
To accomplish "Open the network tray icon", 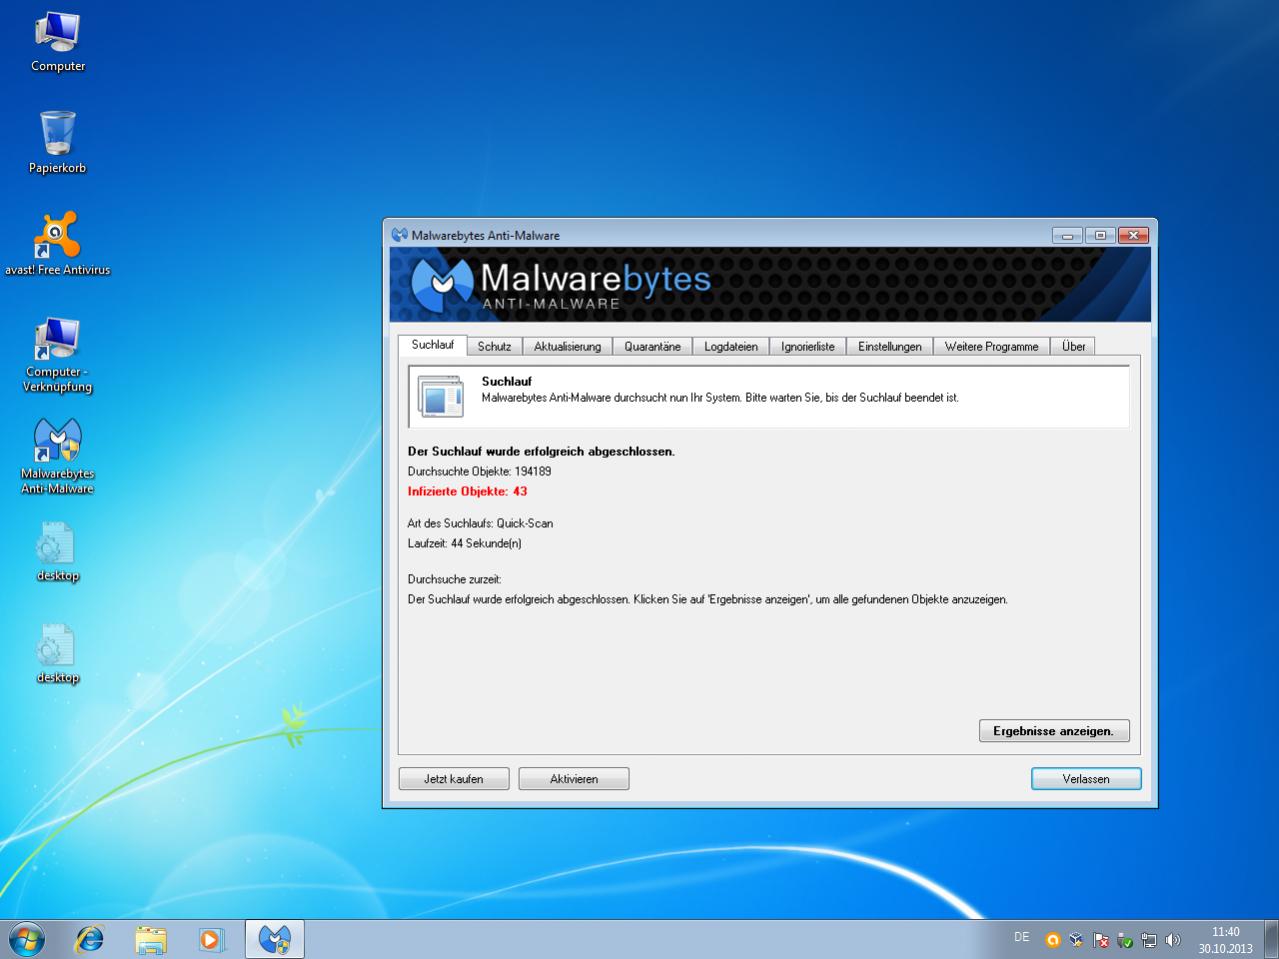I will point(1149,940).
